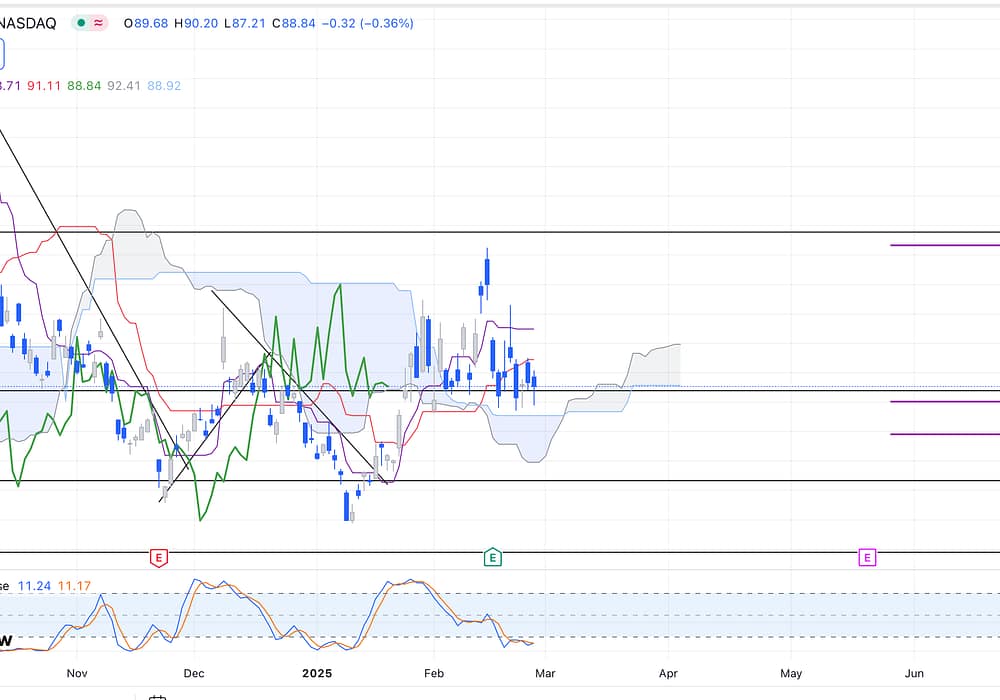Screen dimensions: 1000x700
Task: Open the magenta upcoming earnings E marker
Action: [x=867, y=557]
